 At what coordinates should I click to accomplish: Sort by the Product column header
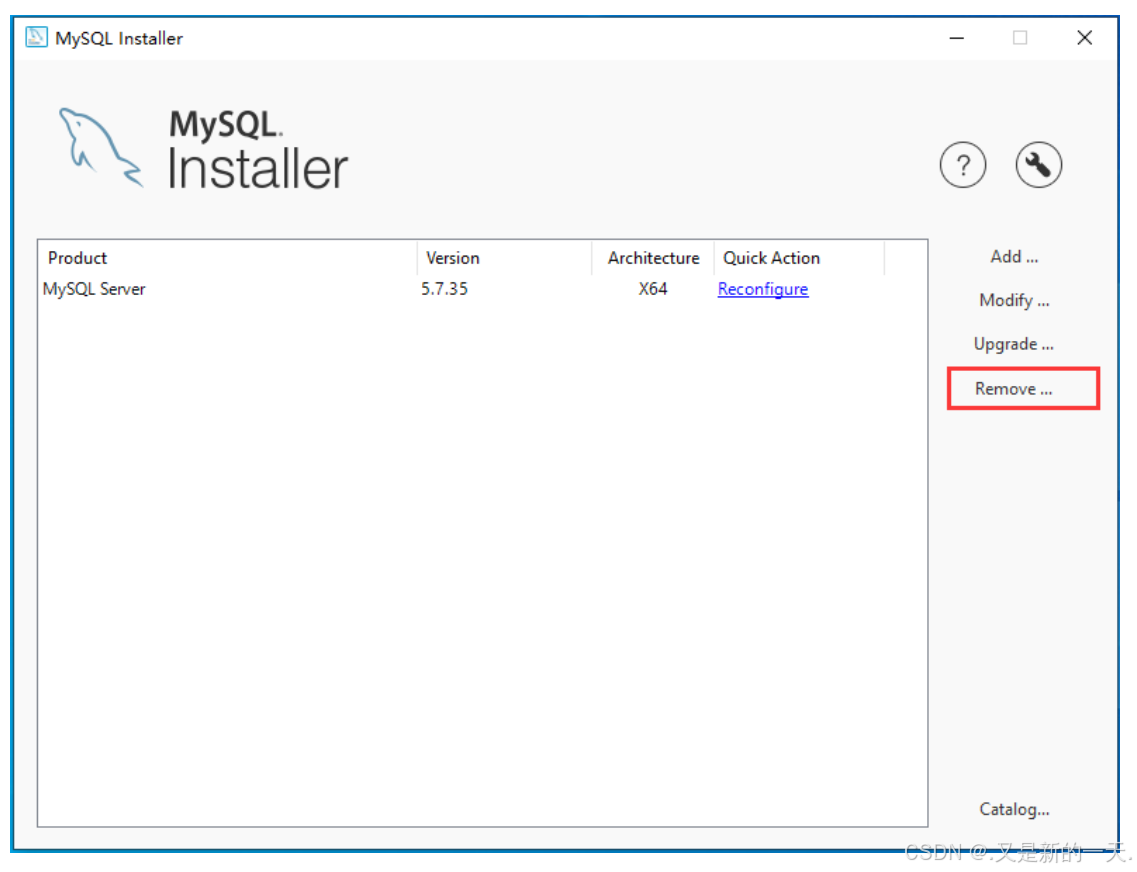coord(227,258)
